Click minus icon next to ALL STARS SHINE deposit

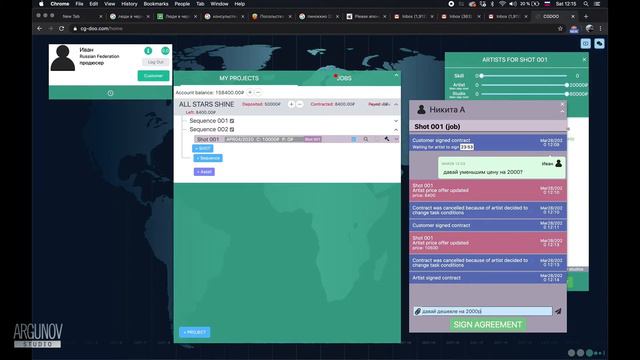pos(300,104)
